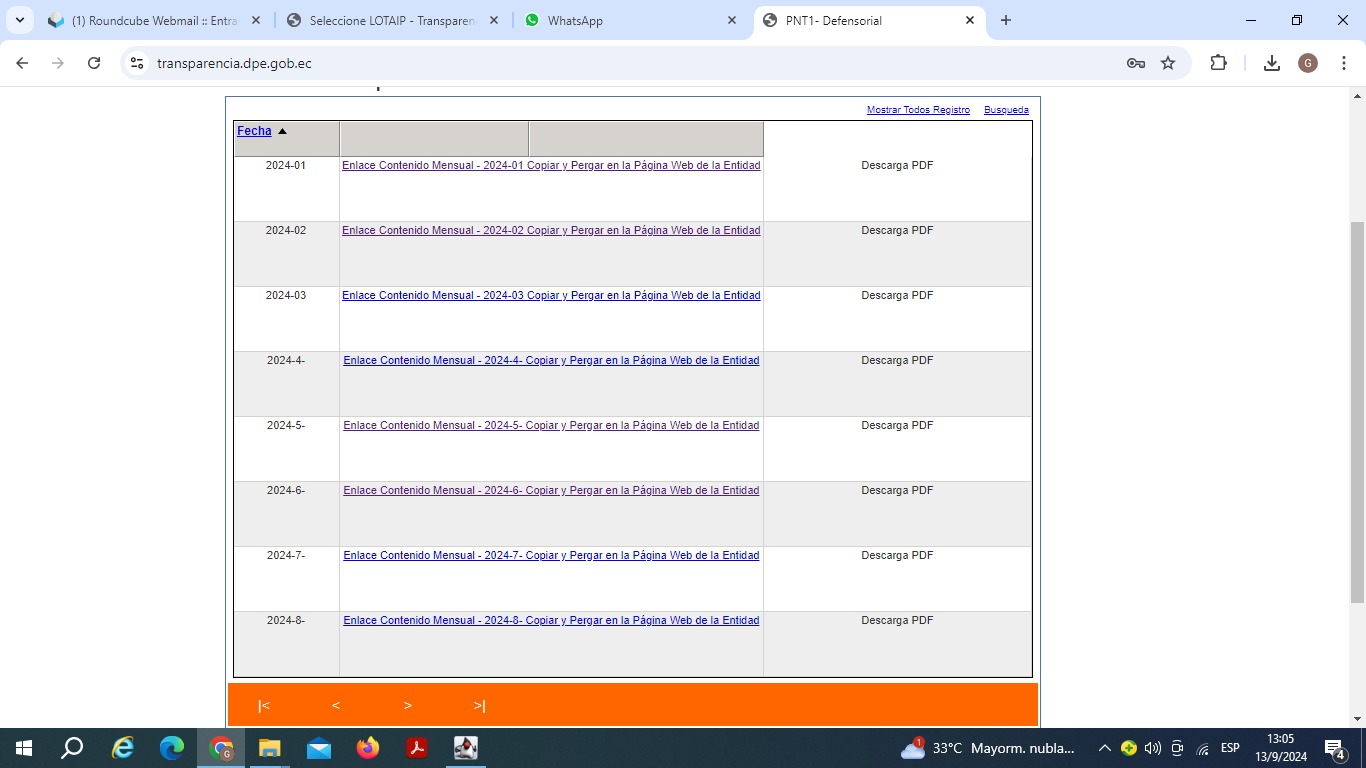Show hidden system tray icons
The height and width of the screenshot is (768, 1366).
point(1104,748)
